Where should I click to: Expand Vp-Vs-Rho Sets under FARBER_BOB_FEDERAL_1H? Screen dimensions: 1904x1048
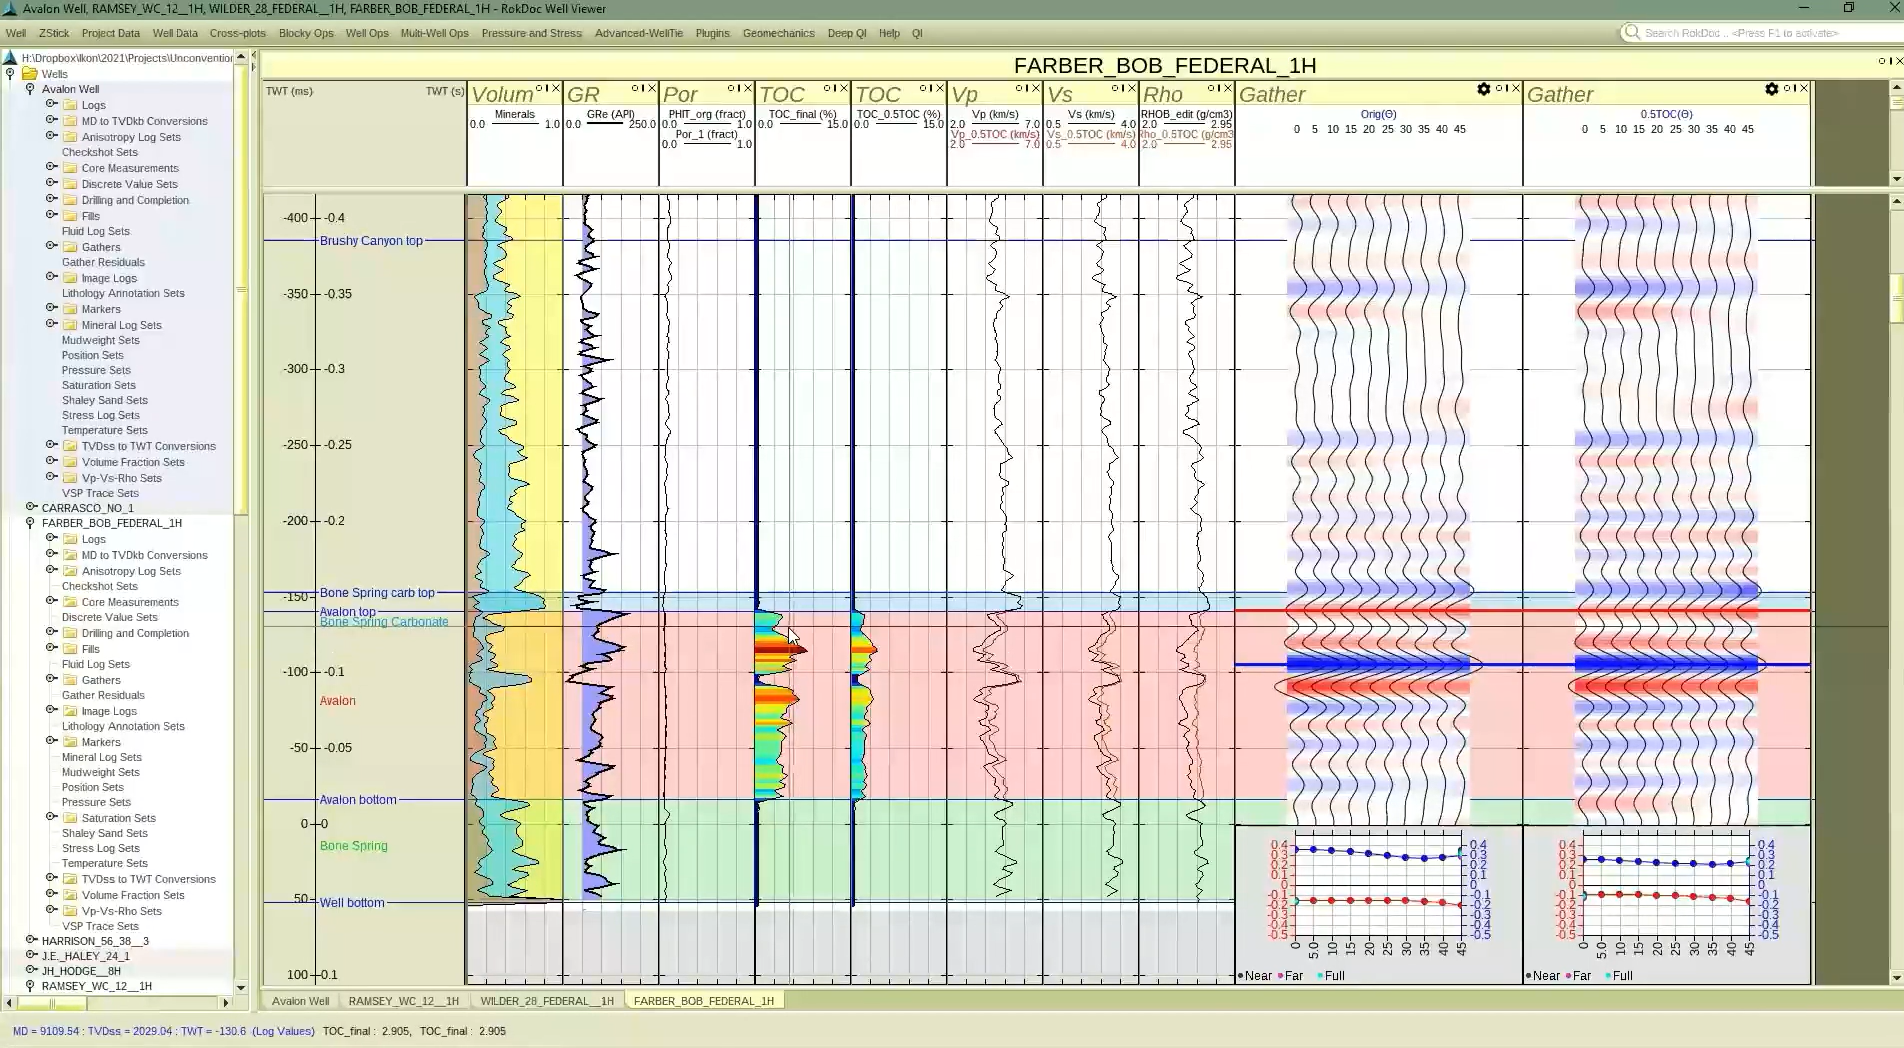point(51,910)
